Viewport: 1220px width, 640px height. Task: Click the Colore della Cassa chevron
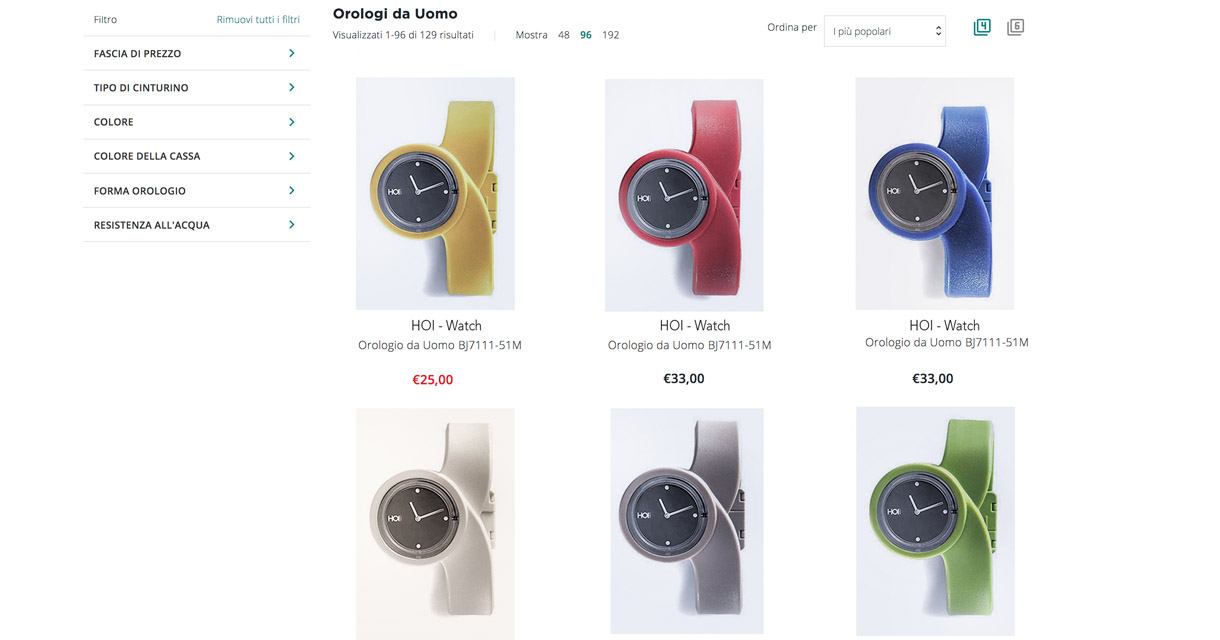tap(291, 156)
